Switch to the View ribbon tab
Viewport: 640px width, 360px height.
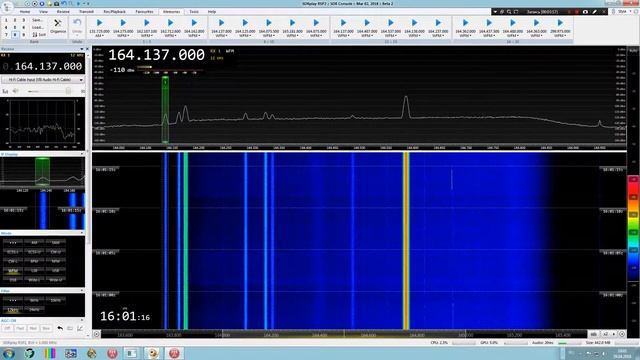(x=43, y=12)
